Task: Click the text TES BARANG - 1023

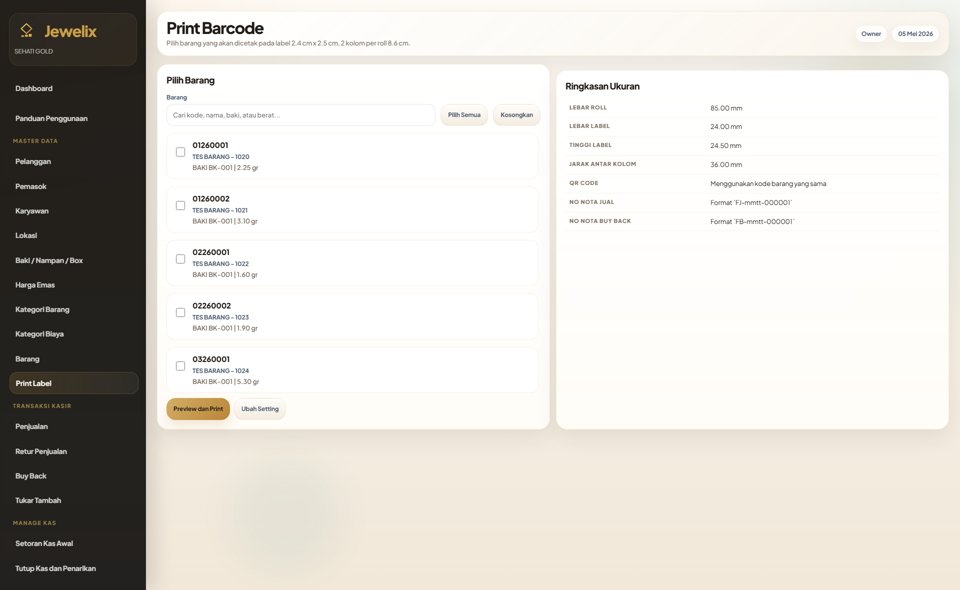Action: click(x=220, y=317)
